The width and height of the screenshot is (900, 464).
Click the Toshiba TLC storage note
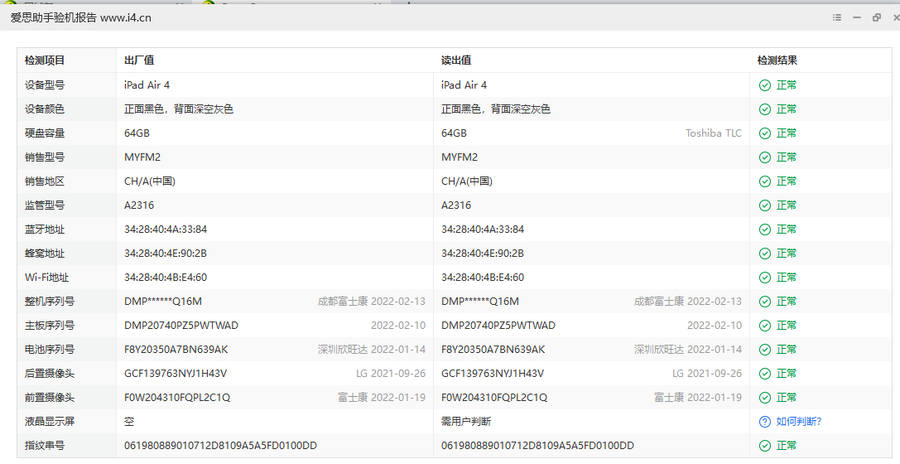[x=713, y=133]
